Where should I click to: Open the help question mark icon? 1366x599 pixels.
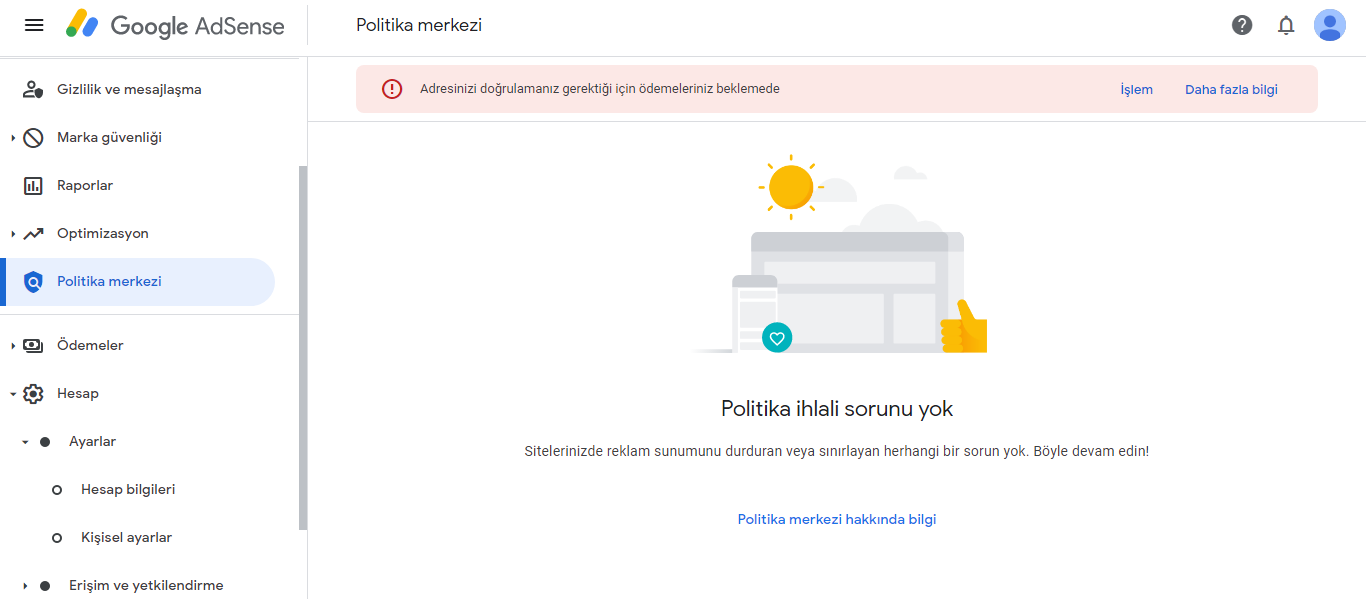pos(1242,25)
